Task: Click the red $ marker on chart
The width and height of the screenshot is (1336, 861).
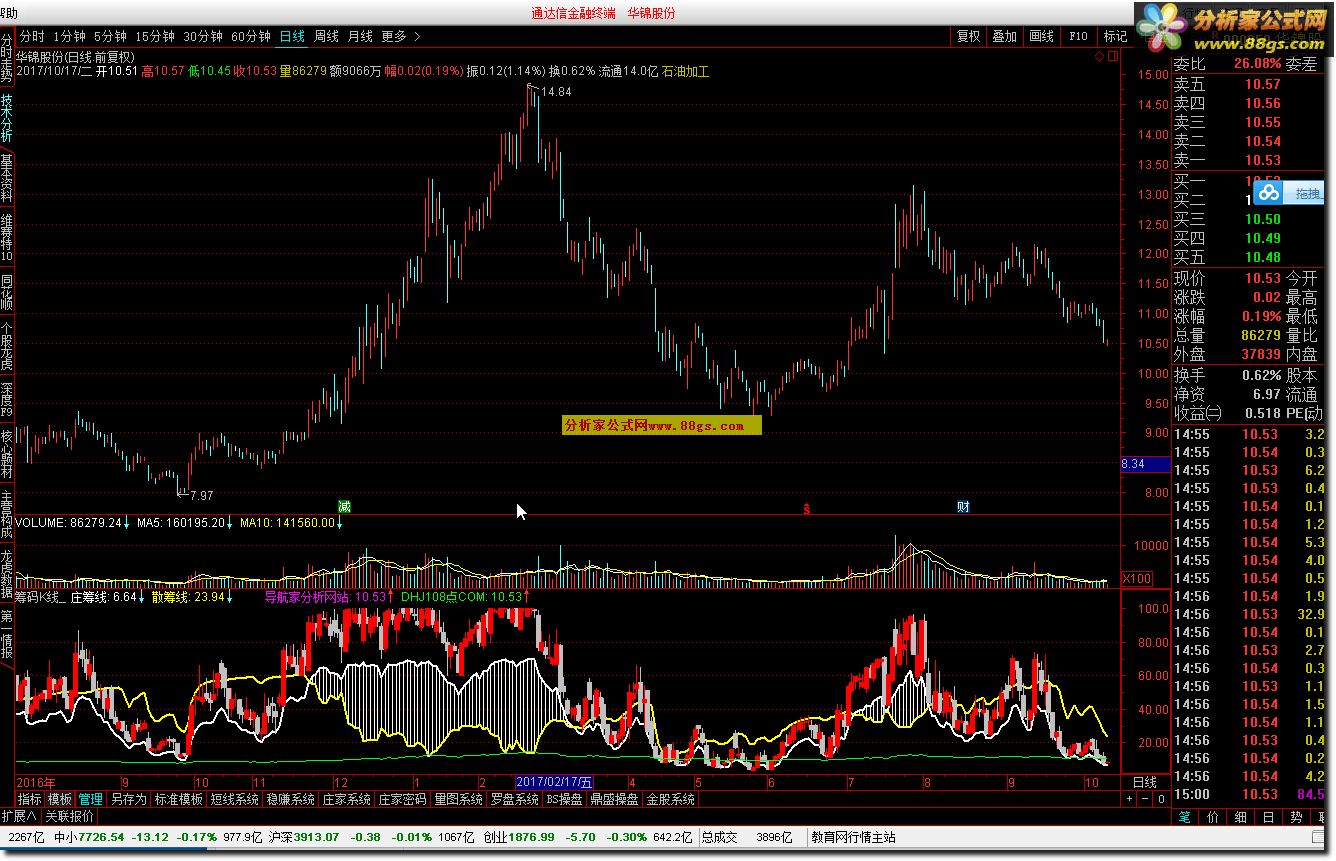Action: pos(807,508)
